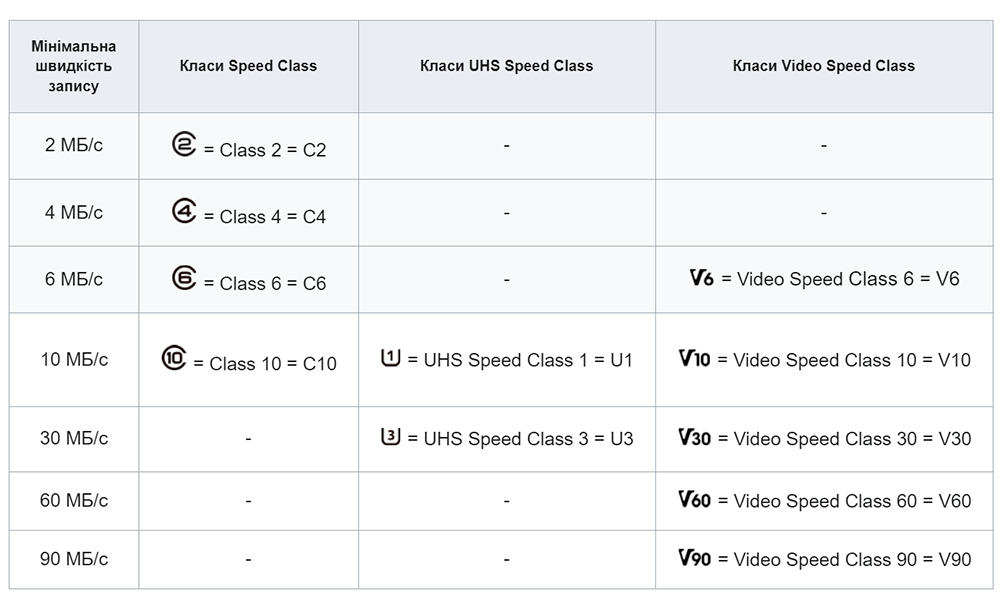Click the V30 video speed icon
Image resolution: width=1000 pixels, height=611 pixels.
click(x=695, y=438)
